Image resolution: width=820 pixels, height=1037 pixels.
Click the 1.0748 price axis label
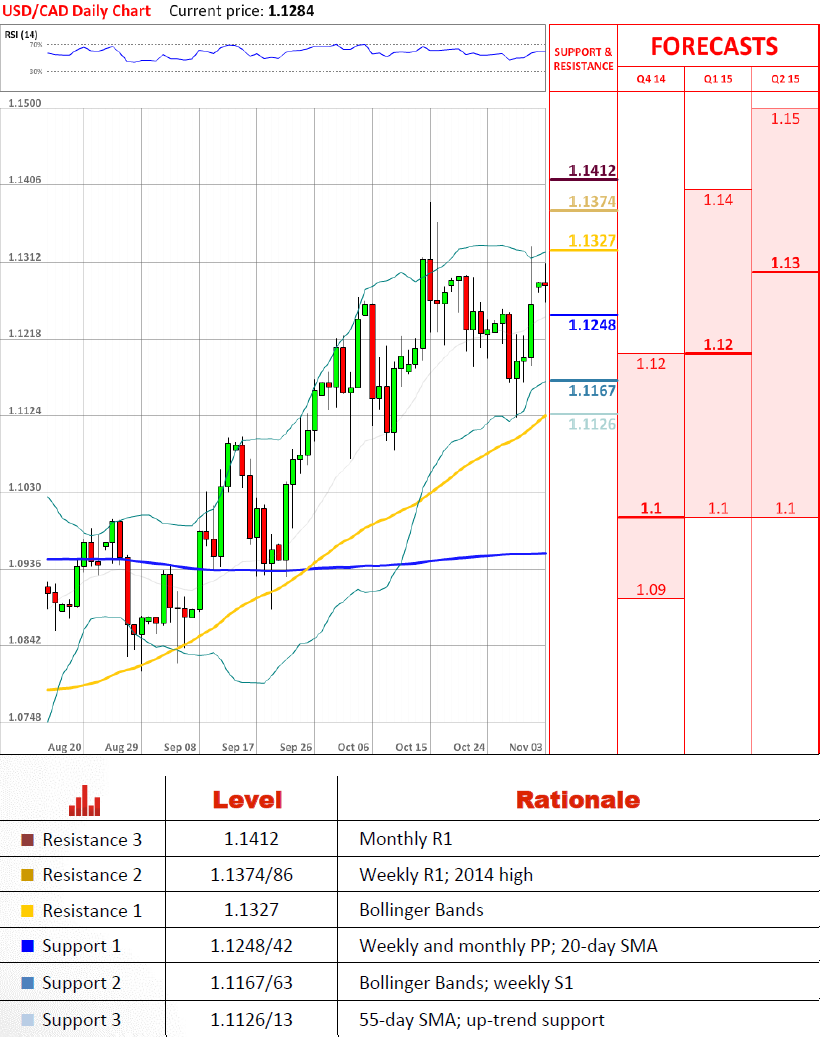pyautogui.click(x=24, y=717)
